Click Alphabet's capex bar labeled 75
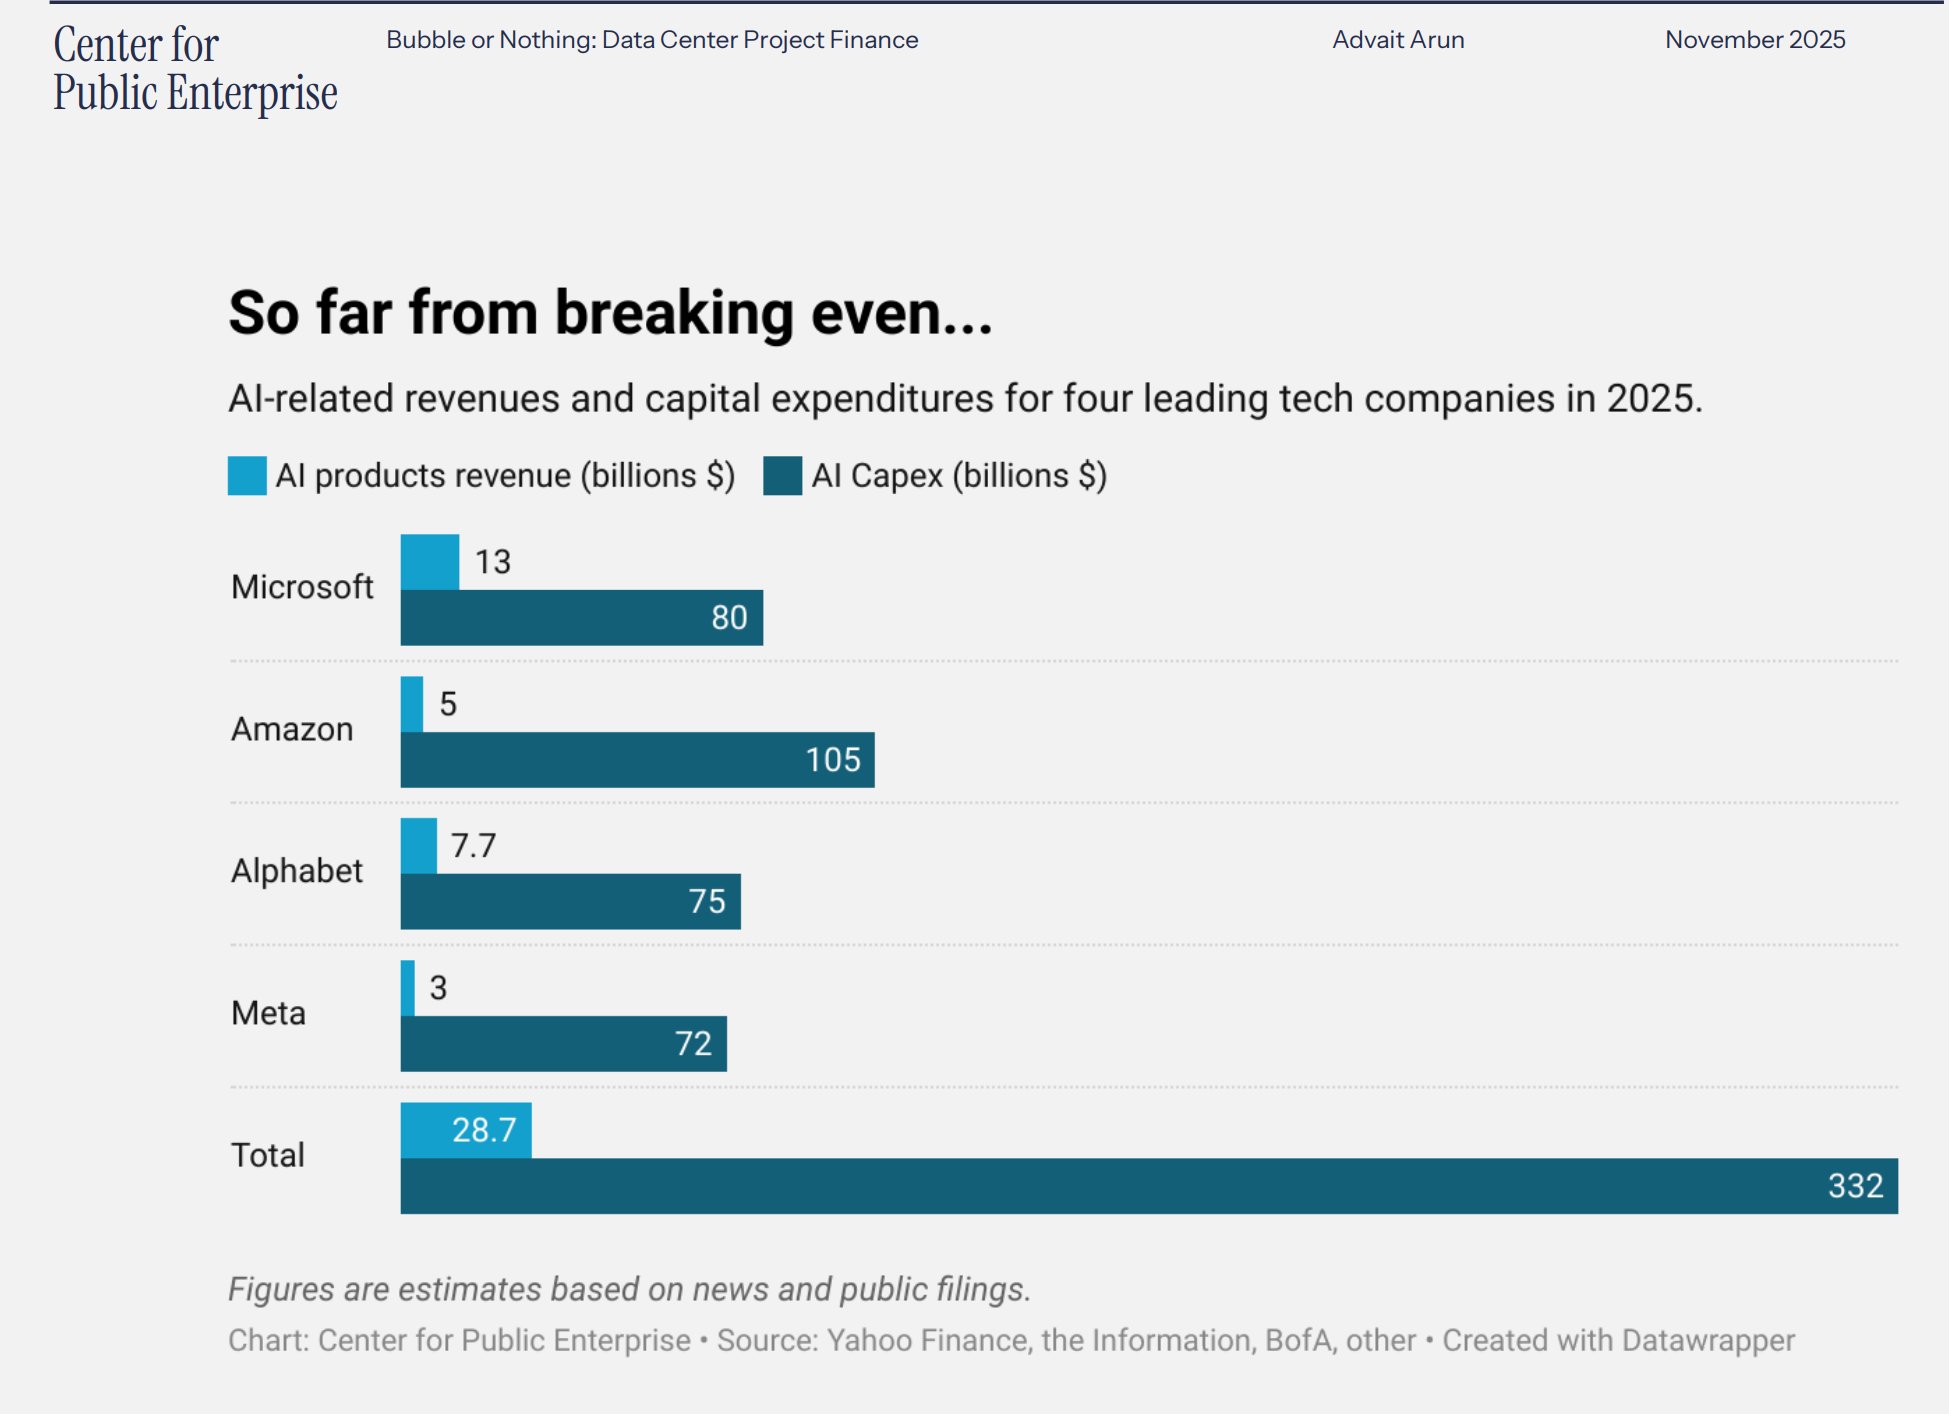Screen dimensions: 1949x1414 tap(570, 902)
